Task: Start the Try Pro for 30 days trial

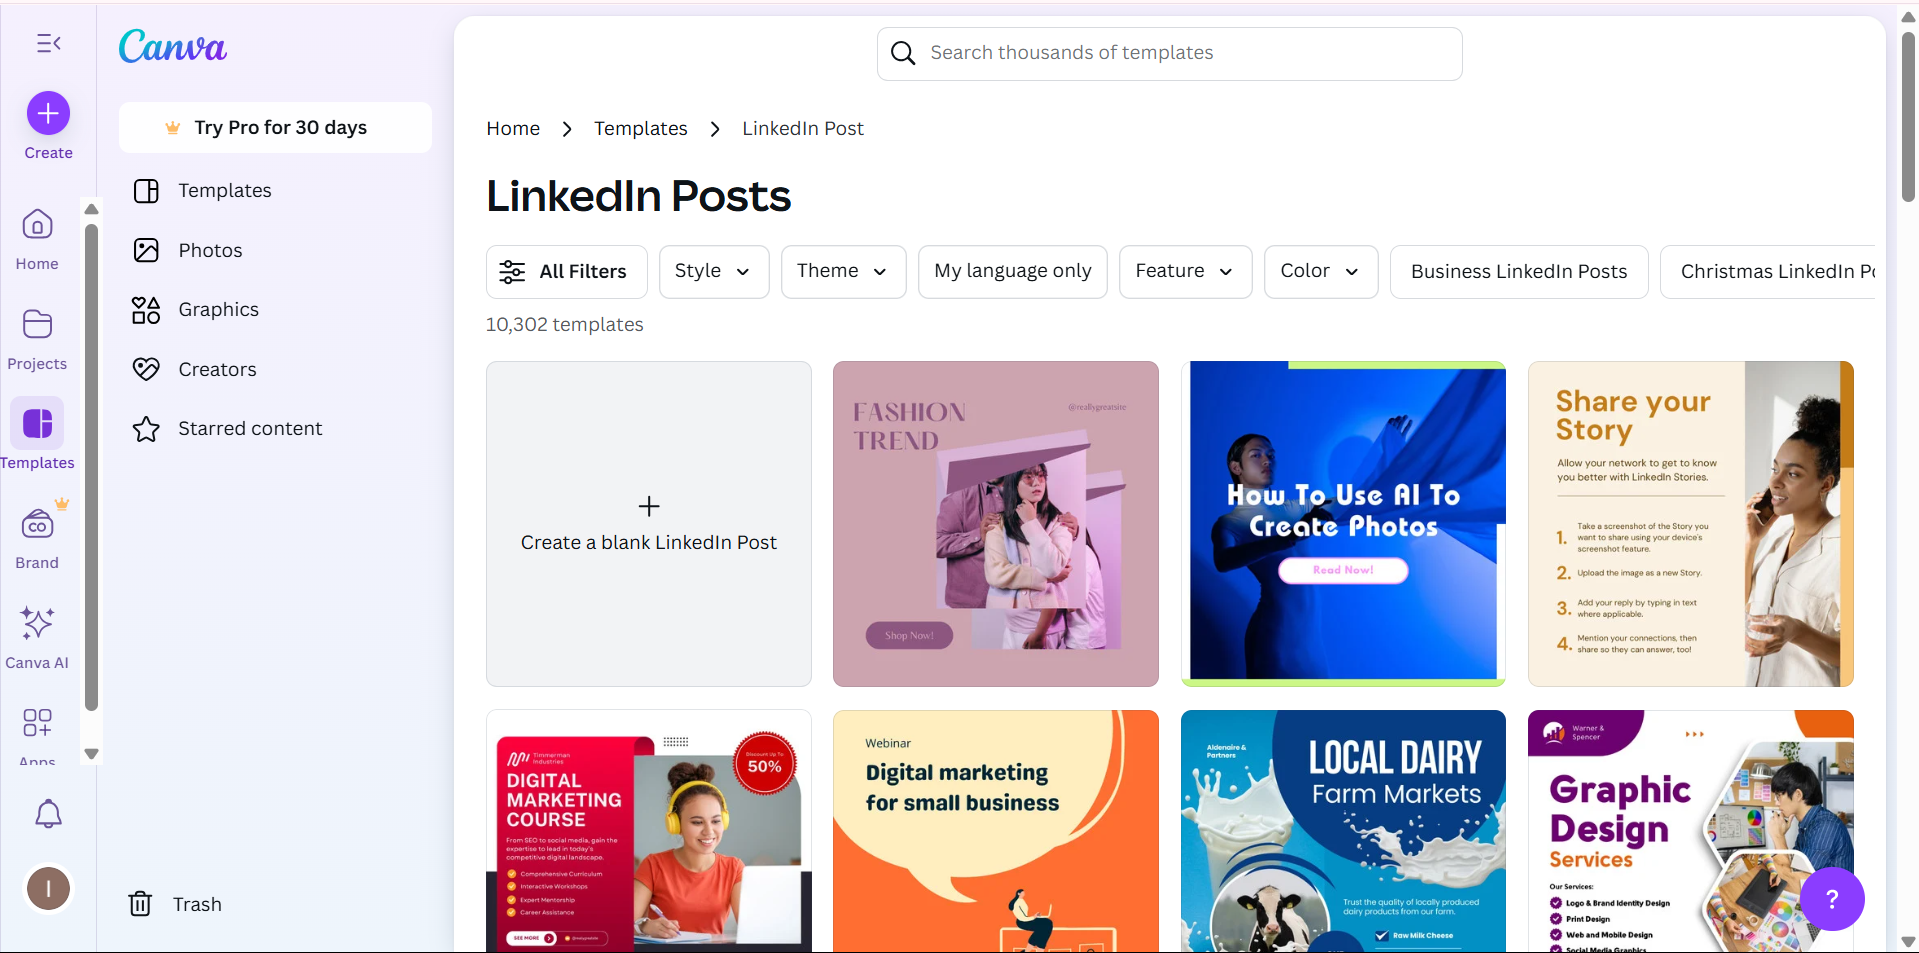Action: (x=275, y=127)
